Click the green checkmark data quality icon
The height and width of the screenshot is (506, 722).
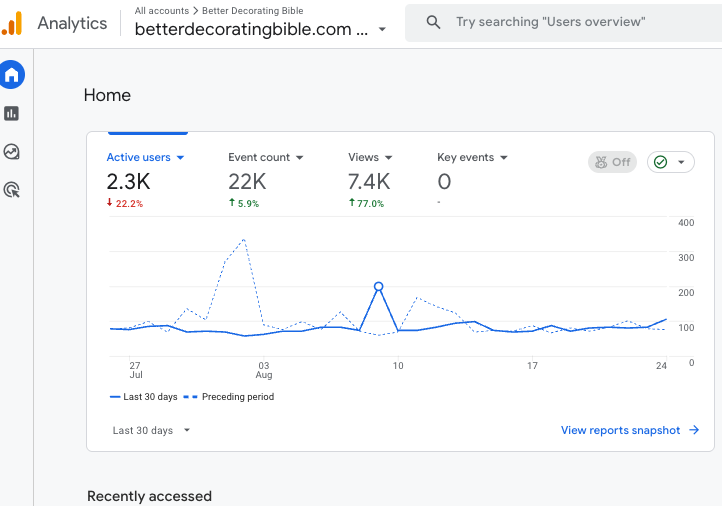pyautogui.click(x=660, y=162)
